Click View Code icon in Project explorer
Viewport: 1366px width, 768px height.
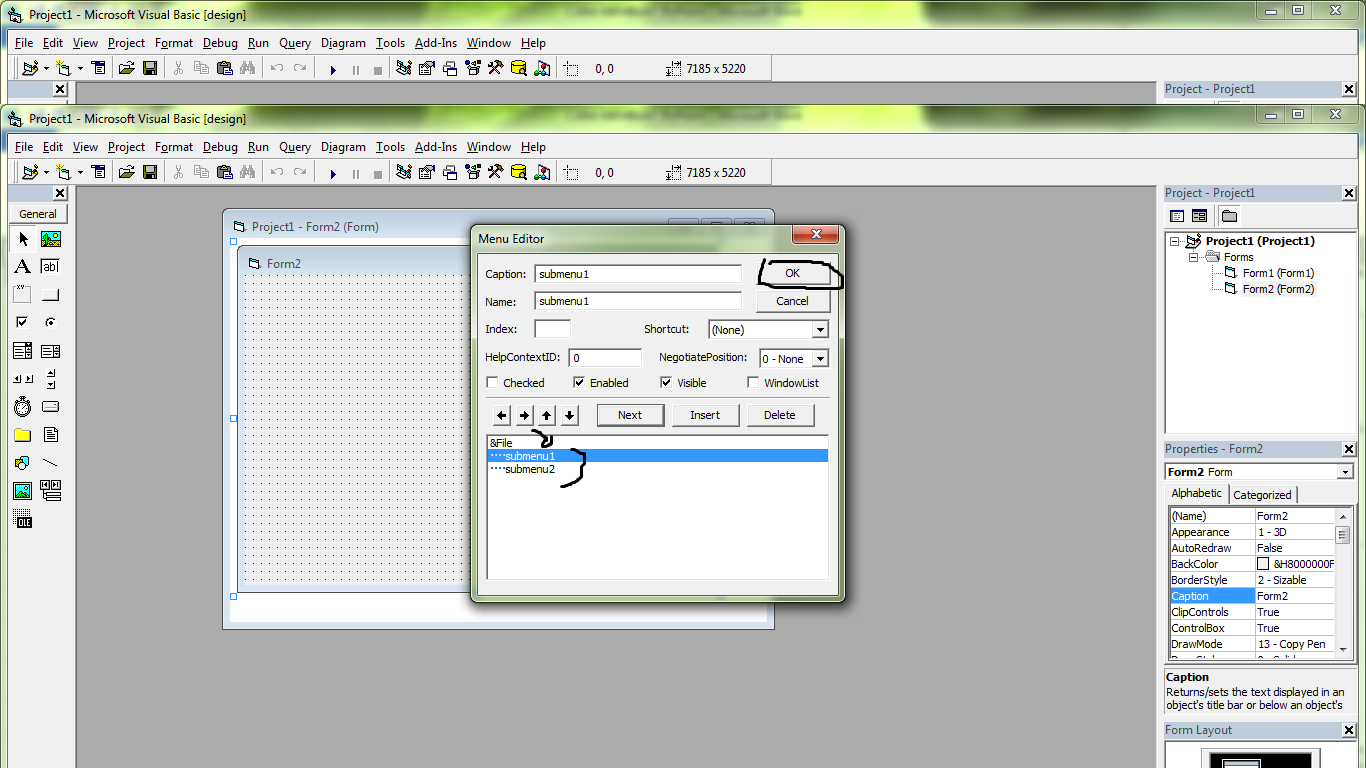pyautogui.click(x=1177, y=216)
